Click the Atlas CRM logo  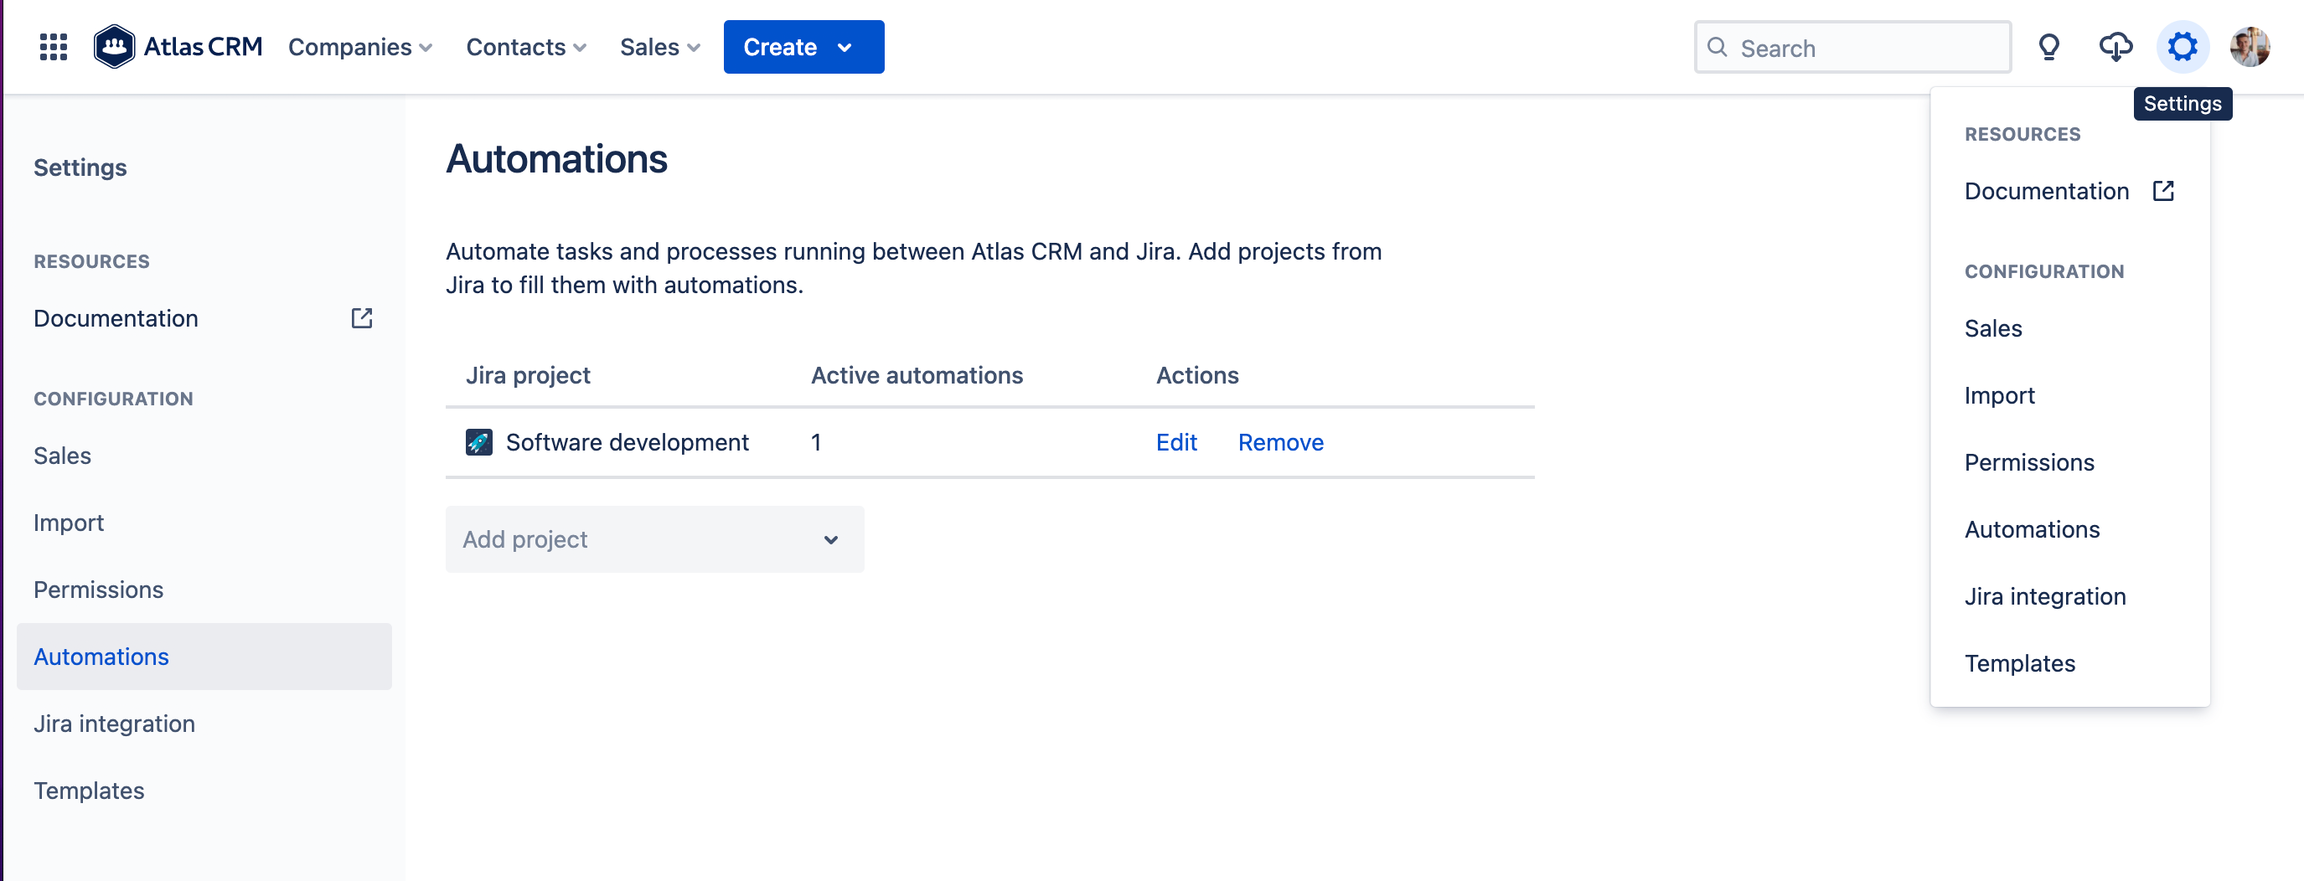tap(178, 47)
